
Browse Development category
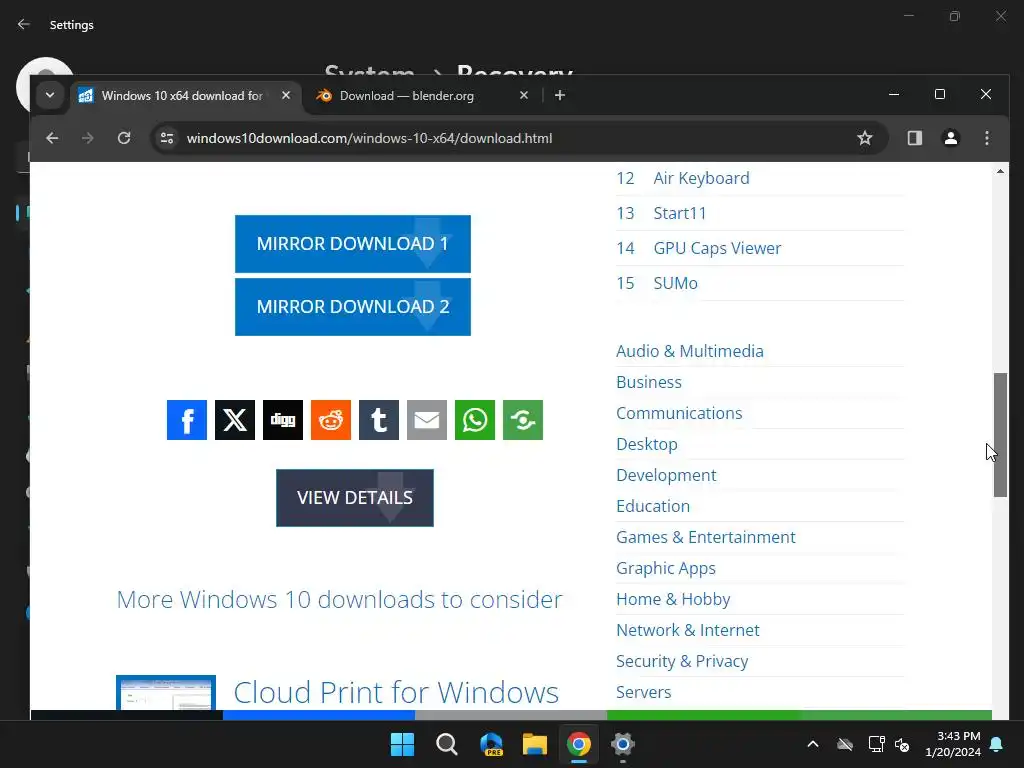click(x=666, y=475)
